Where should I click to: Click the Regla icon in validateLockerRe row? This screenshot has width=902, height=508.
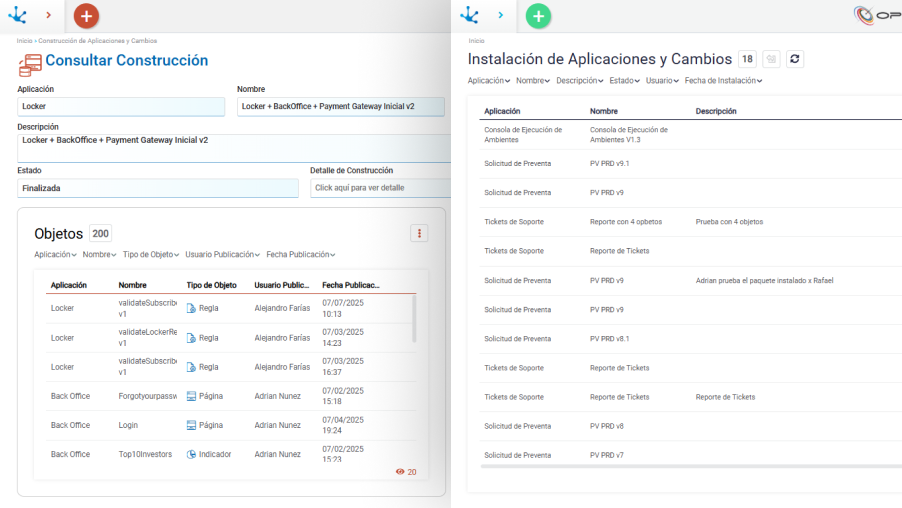pos(191,338)
